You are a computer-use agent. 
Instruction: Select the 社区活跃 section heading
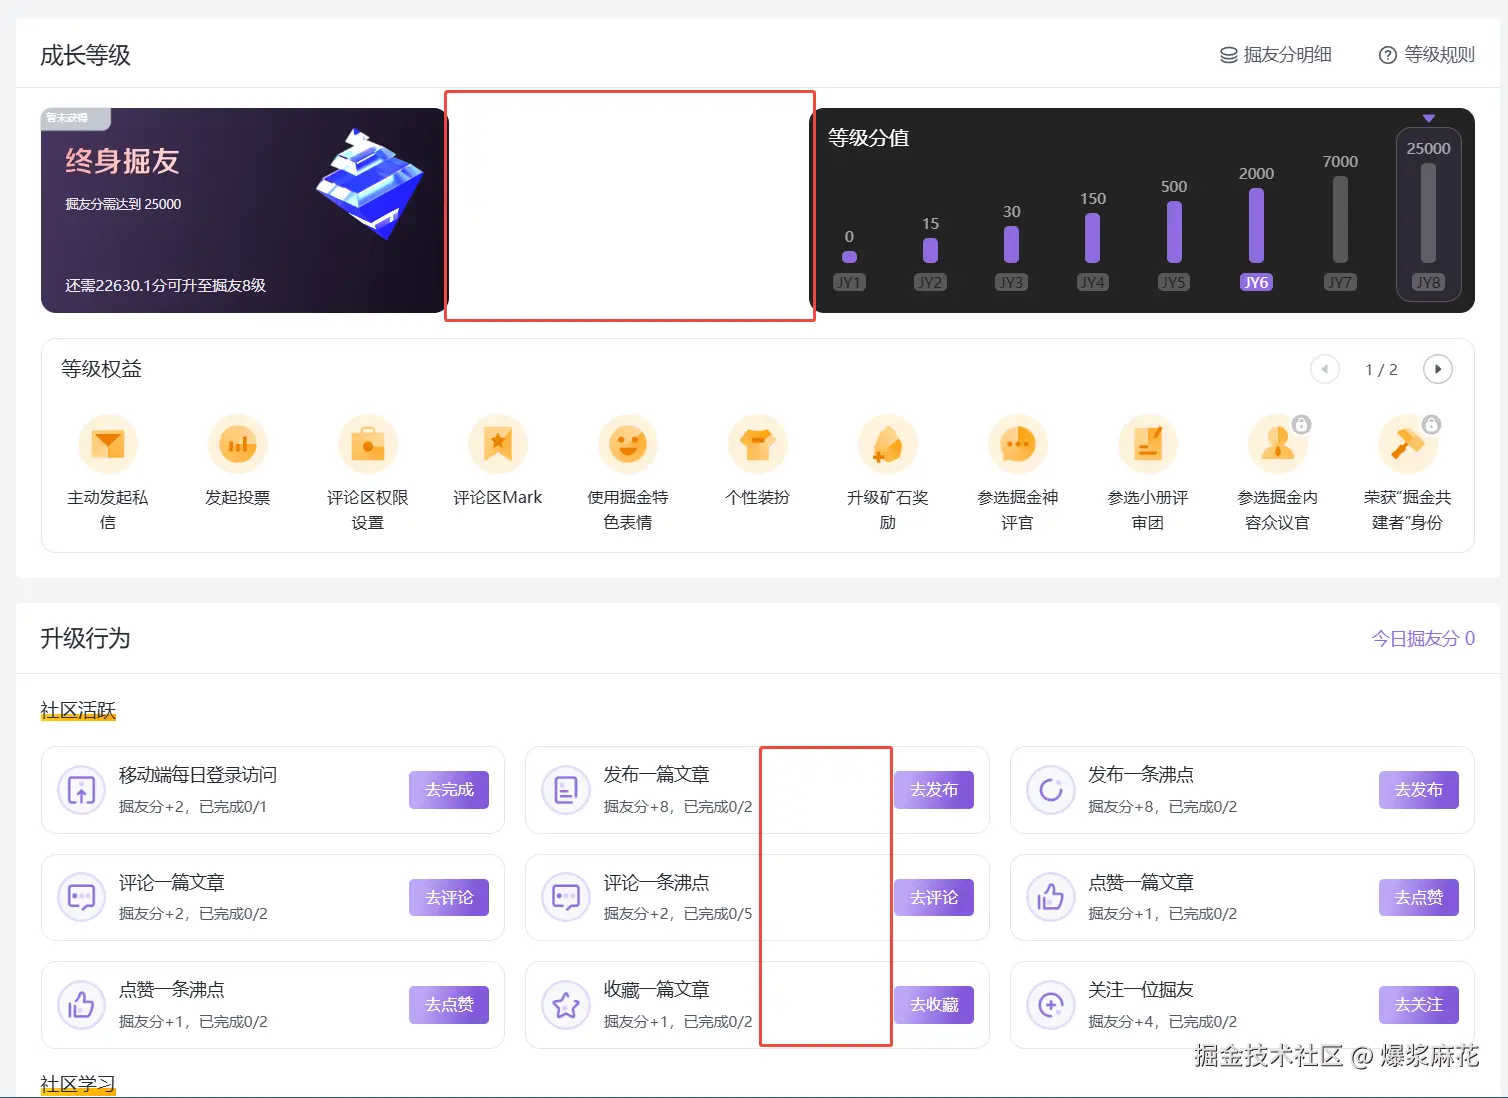pos(77,709)
